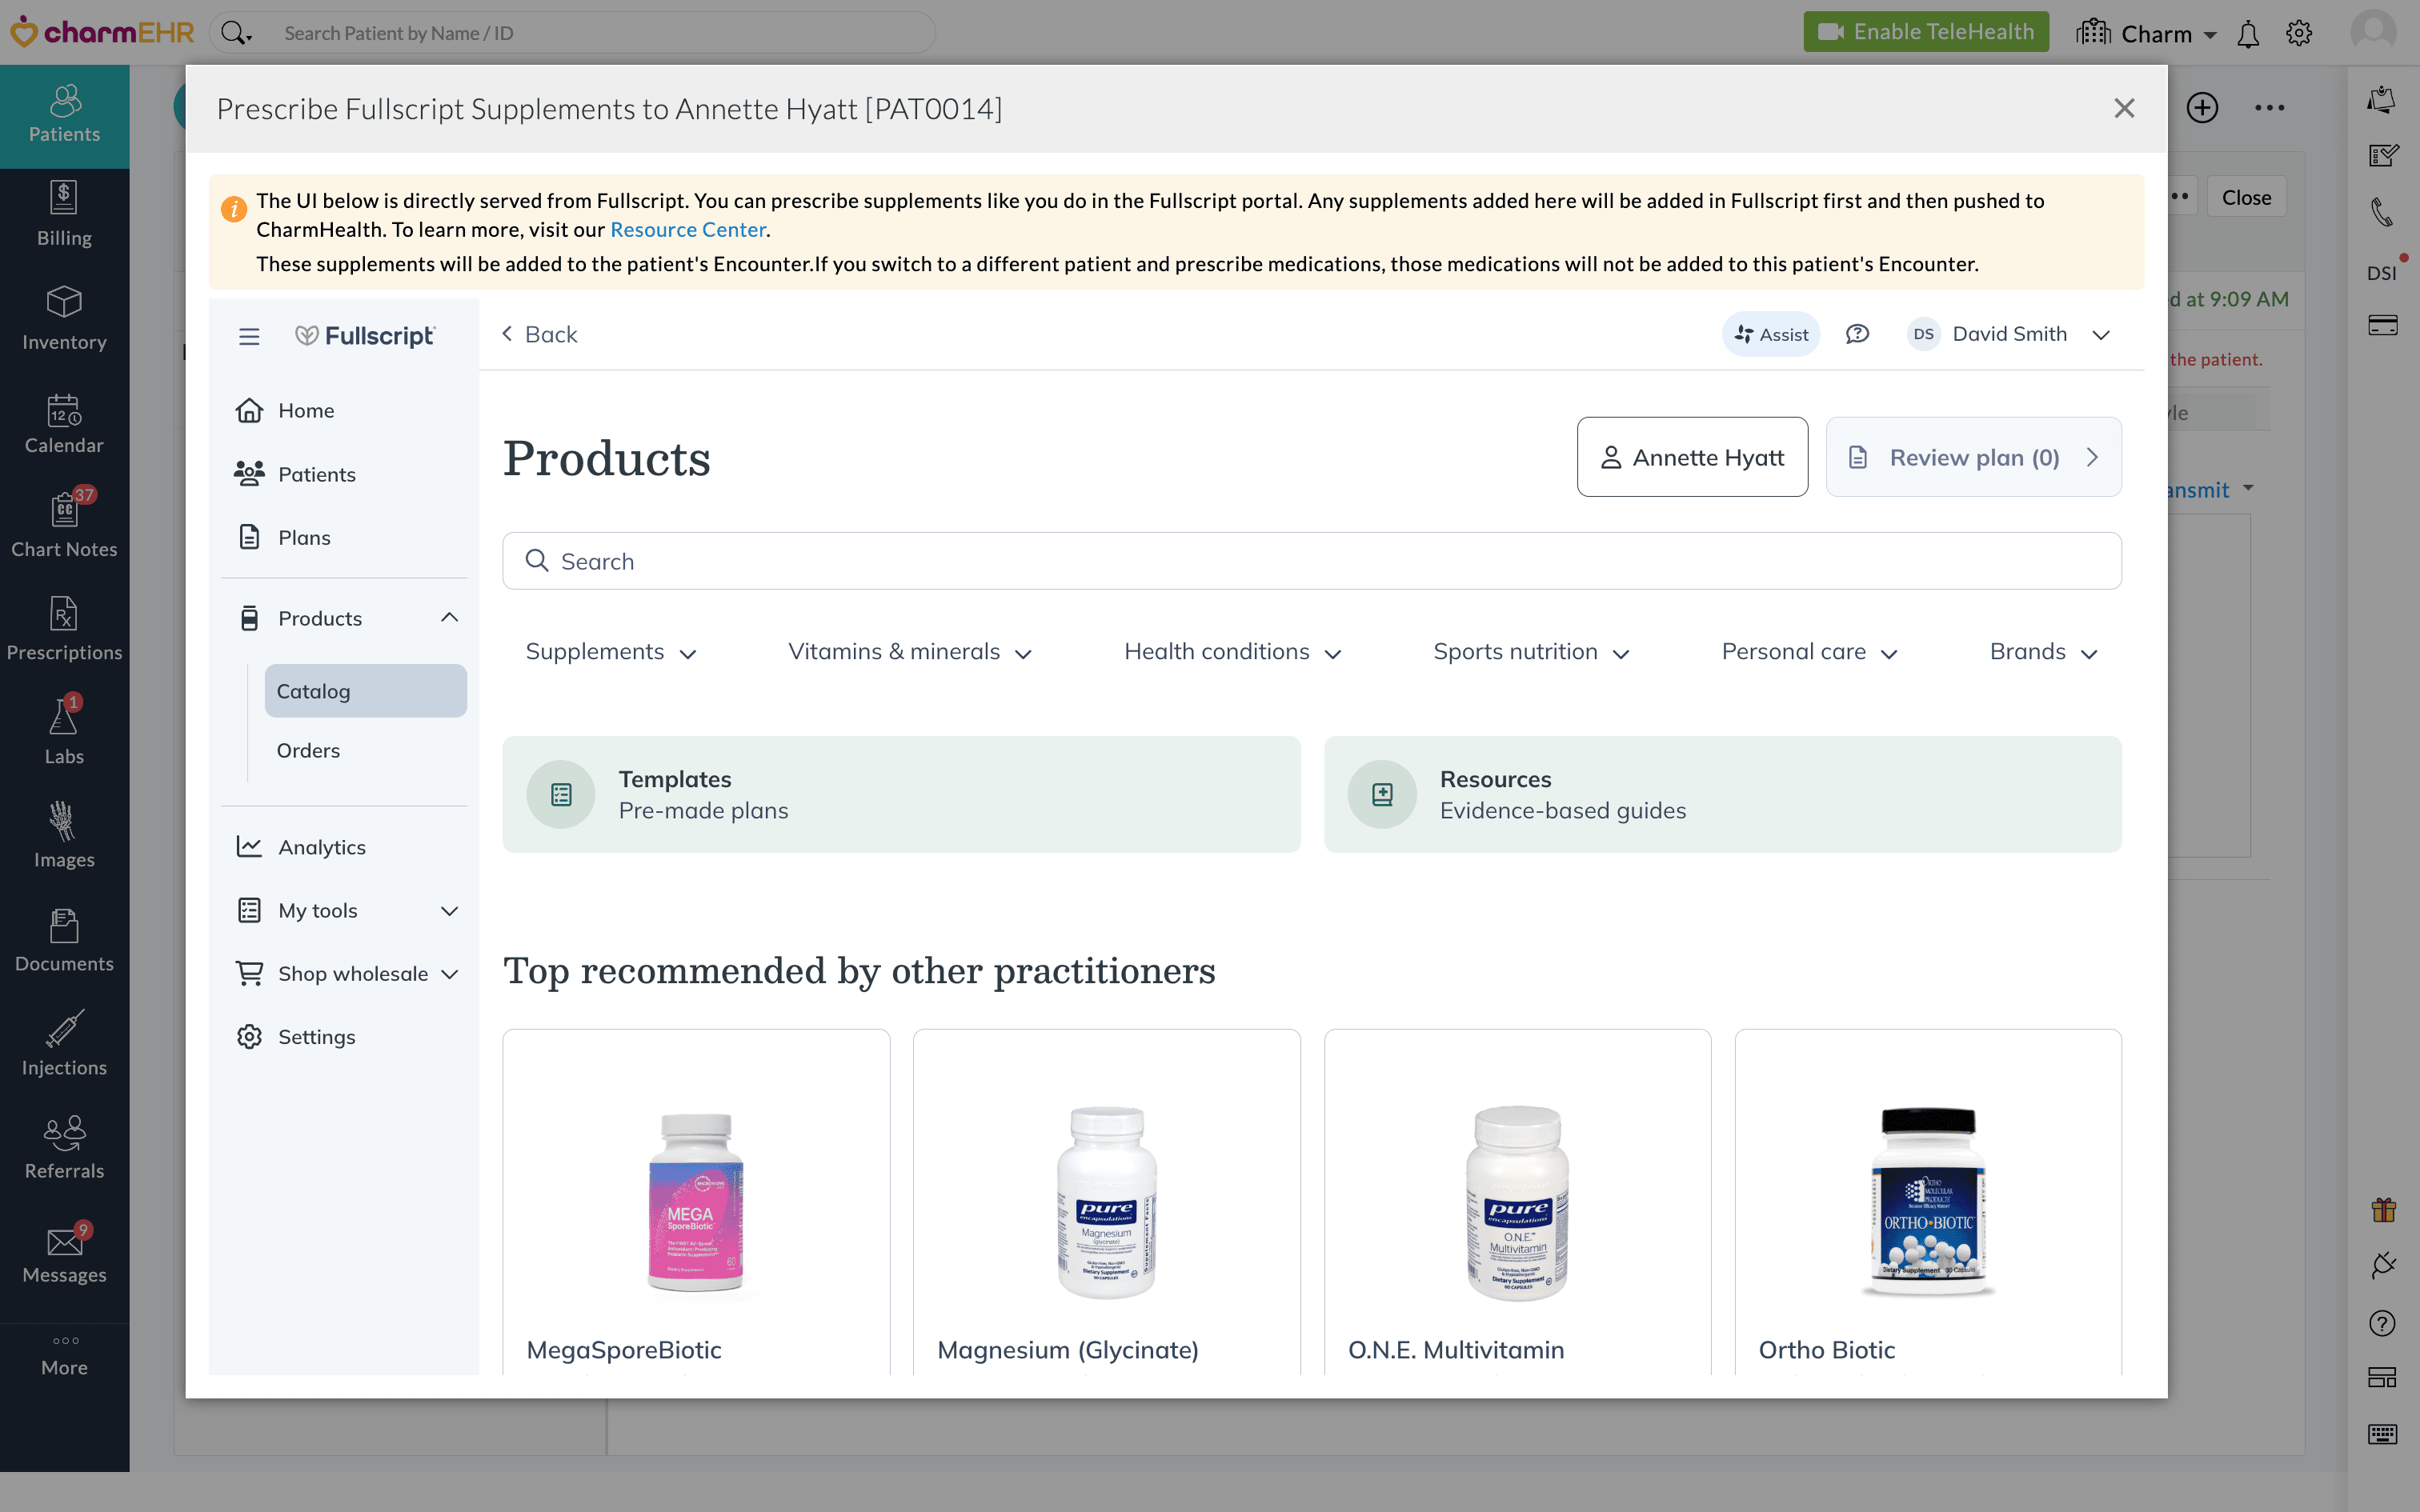Screen dimensions: 2420x1512
Task: Open the notifications bell at top right
Action: coord(2248,32)
